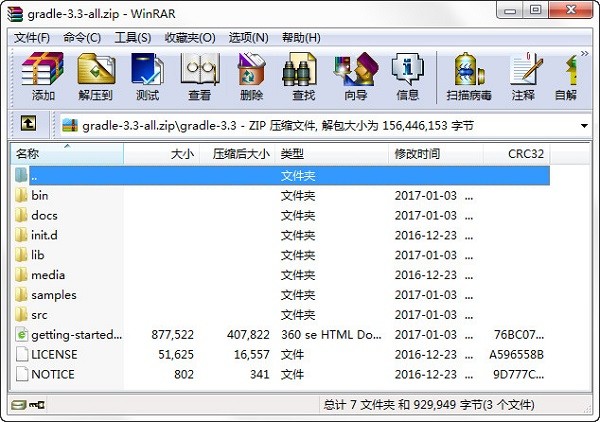Select the src folder icon

21,315
